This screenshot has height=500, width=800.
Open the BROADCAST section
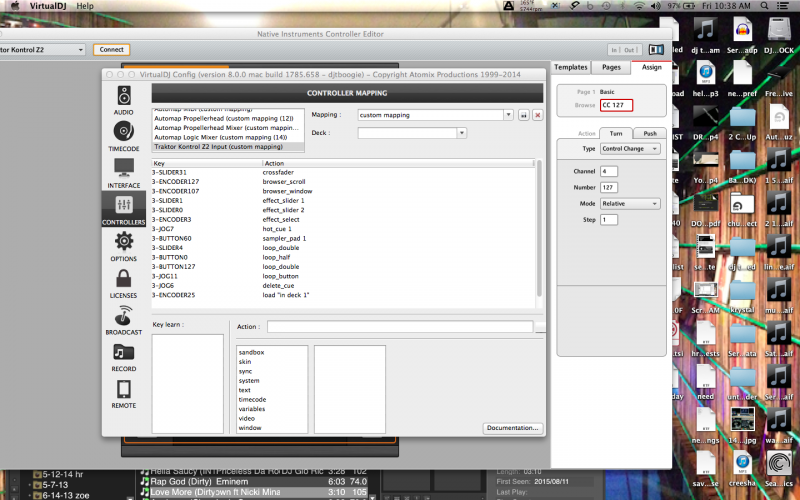point(123,320)
